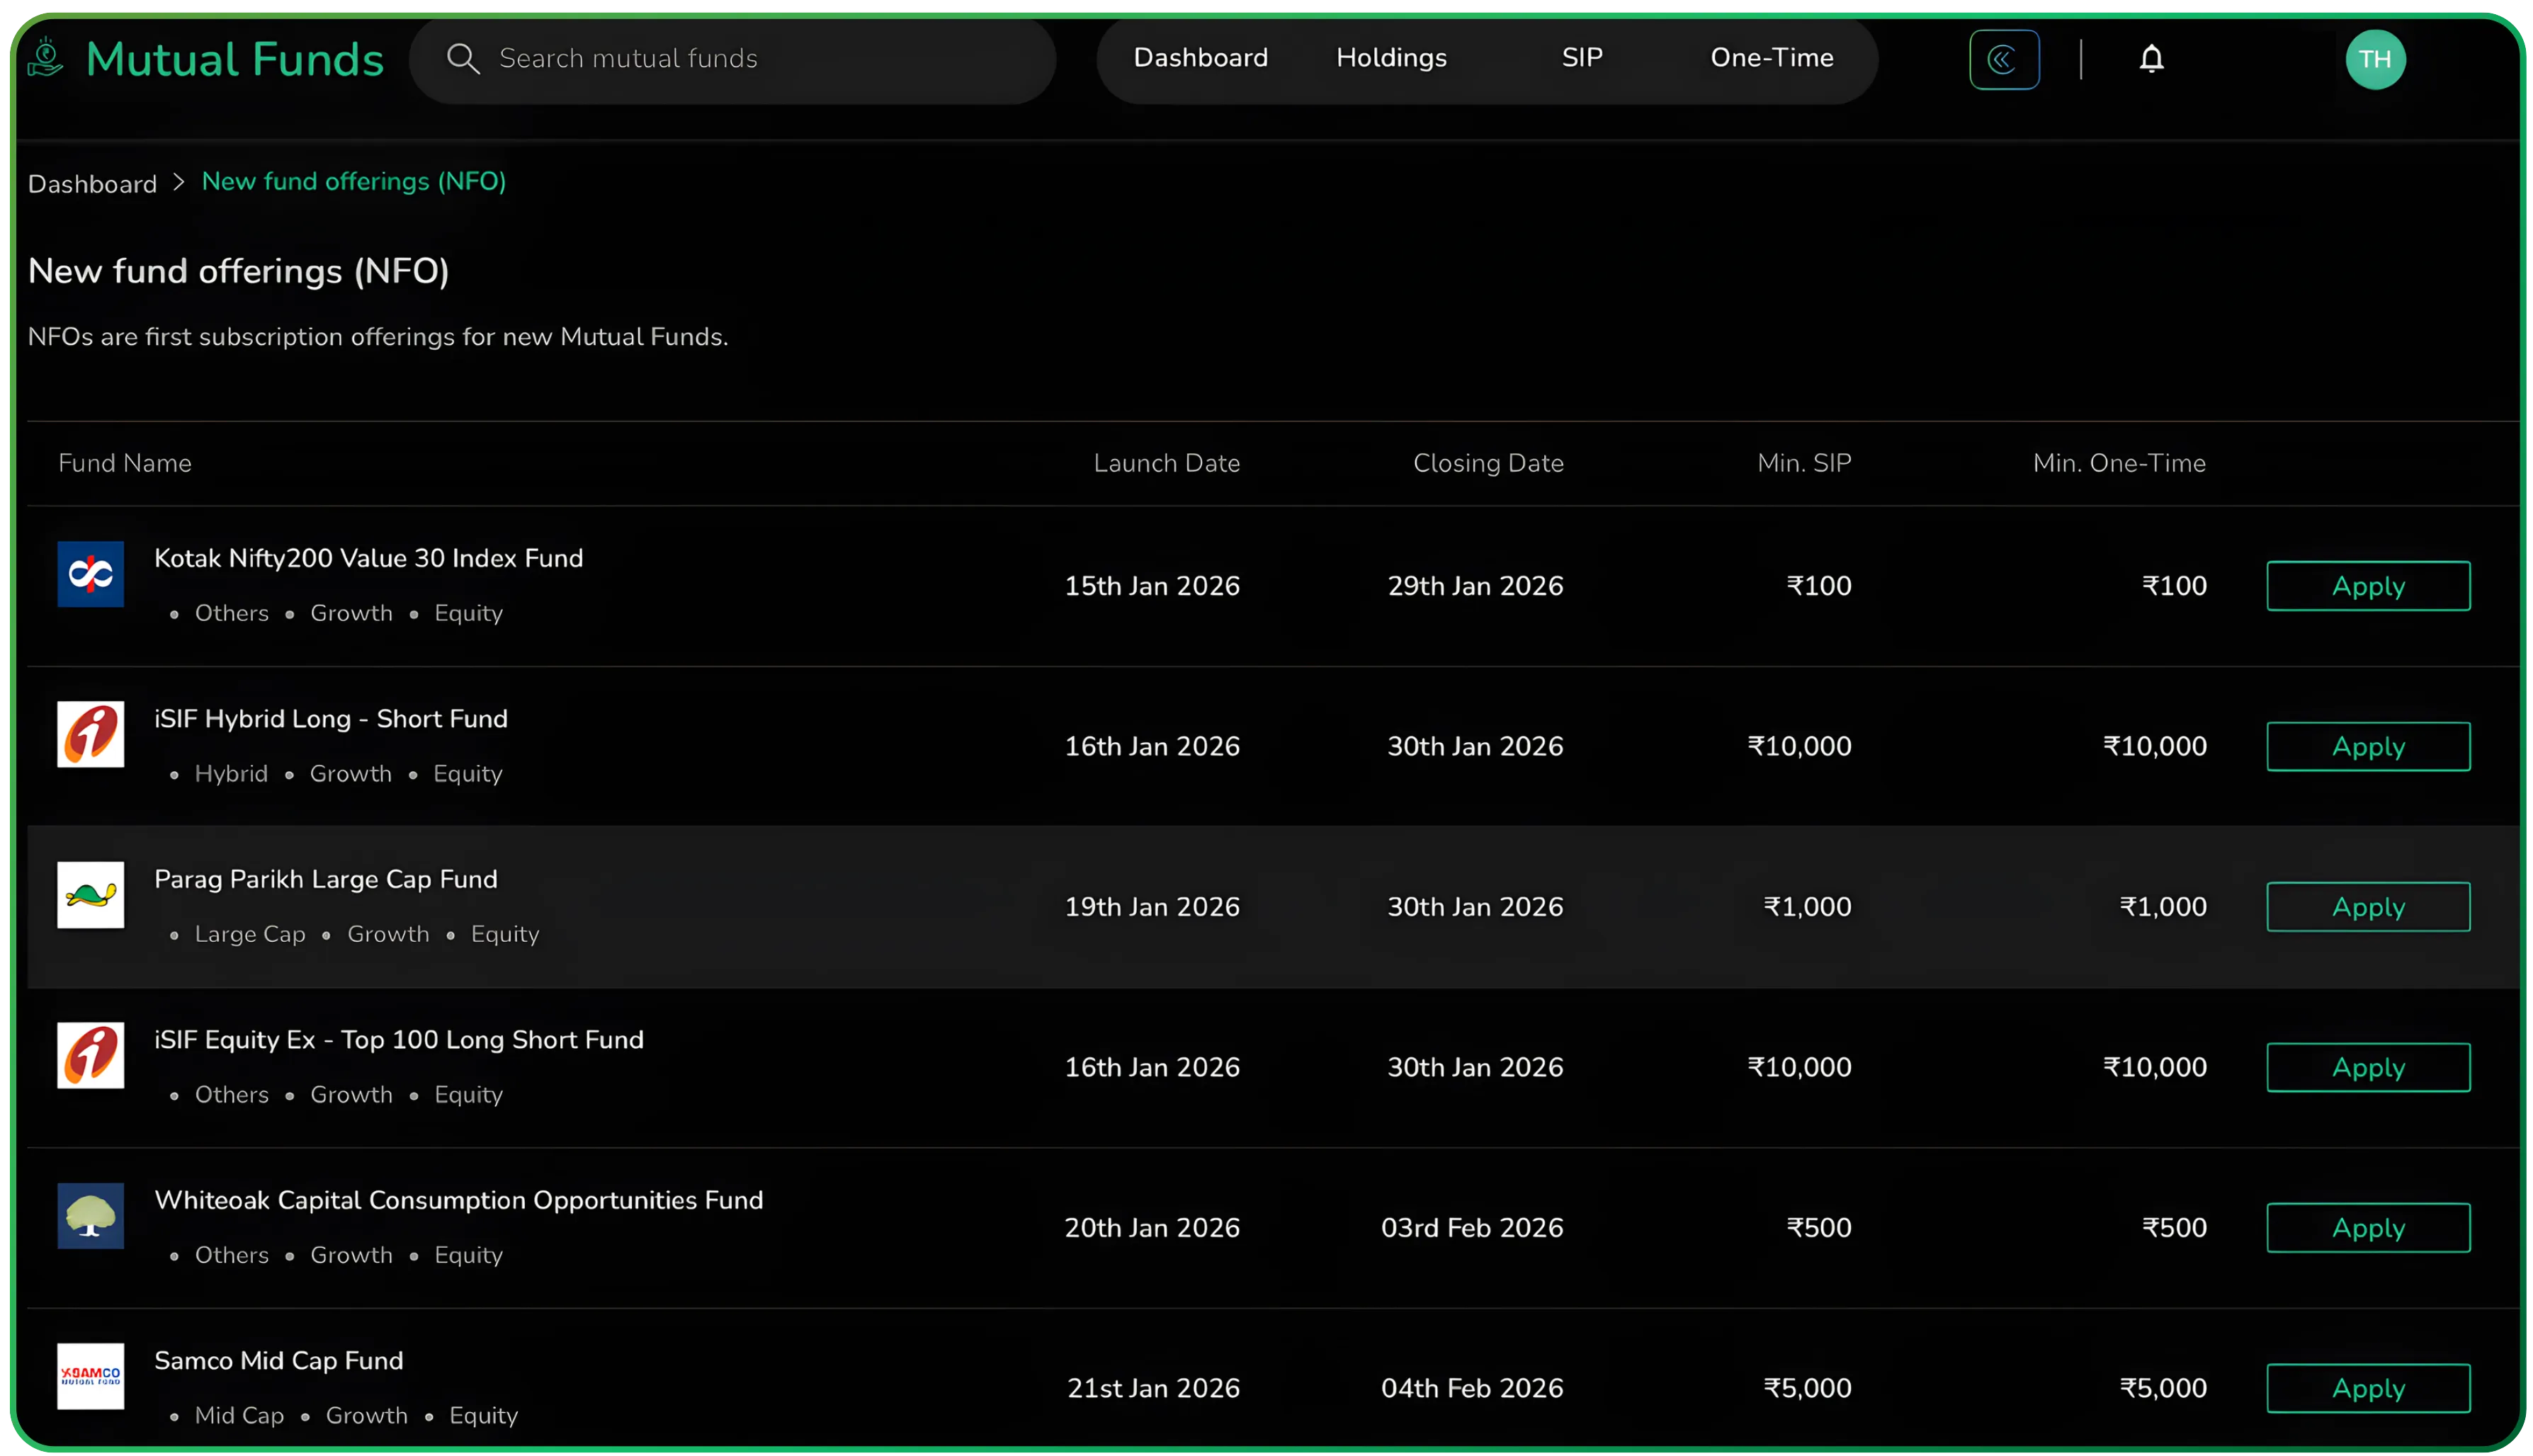This screenshot has height=1456, width=2533.
Task: Click the Mutual Funds brand title
Action: (235, 59)
